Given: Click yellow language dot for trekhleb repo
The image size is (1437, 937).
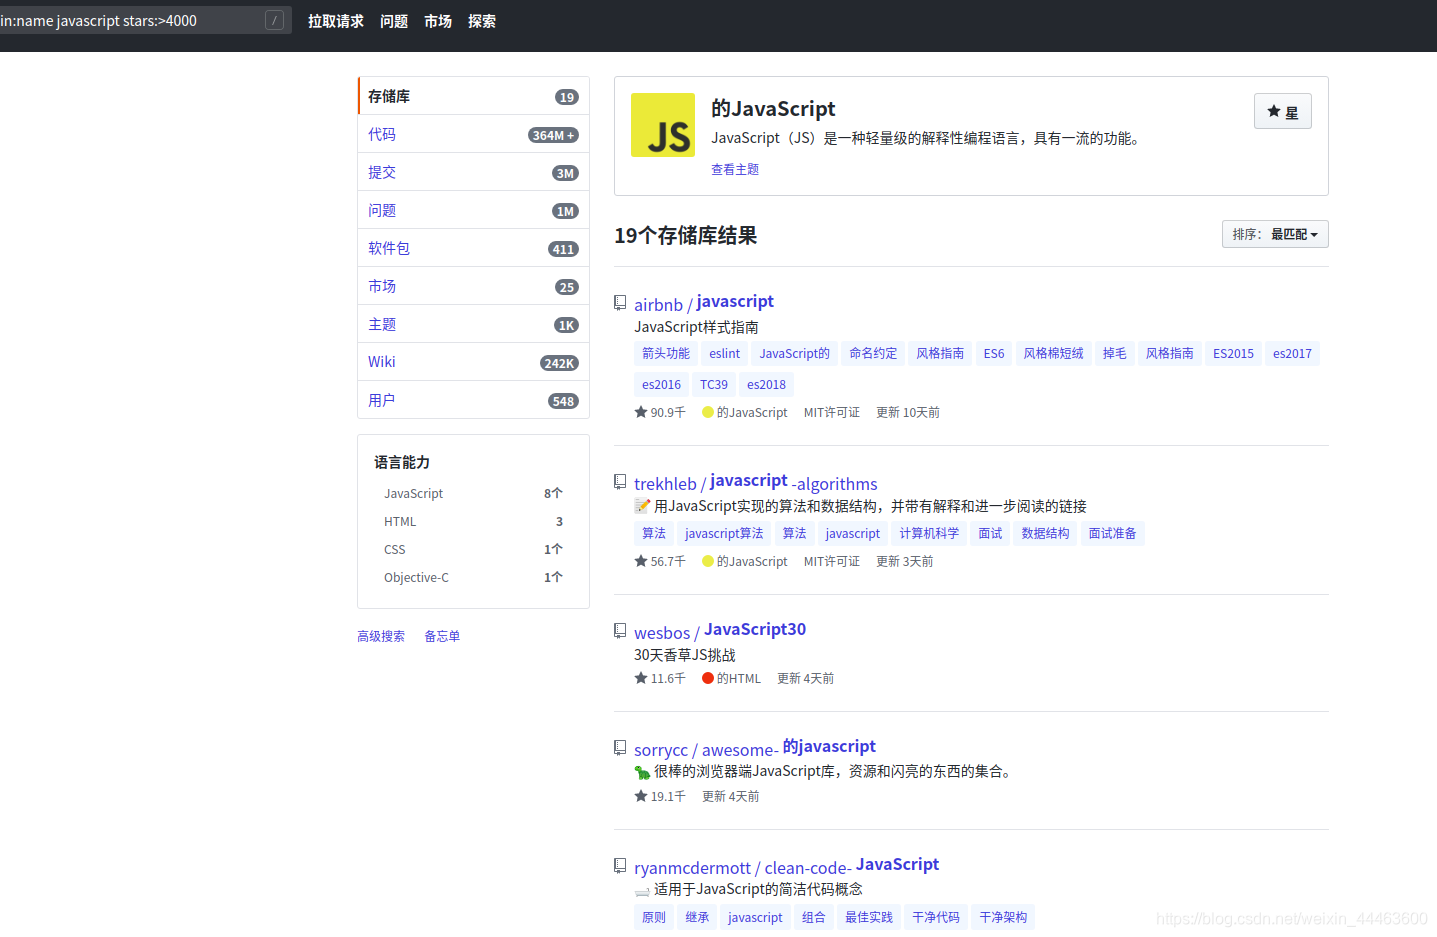Looking at the screenshot, I should pyautogui.click(x=708, y=561).
